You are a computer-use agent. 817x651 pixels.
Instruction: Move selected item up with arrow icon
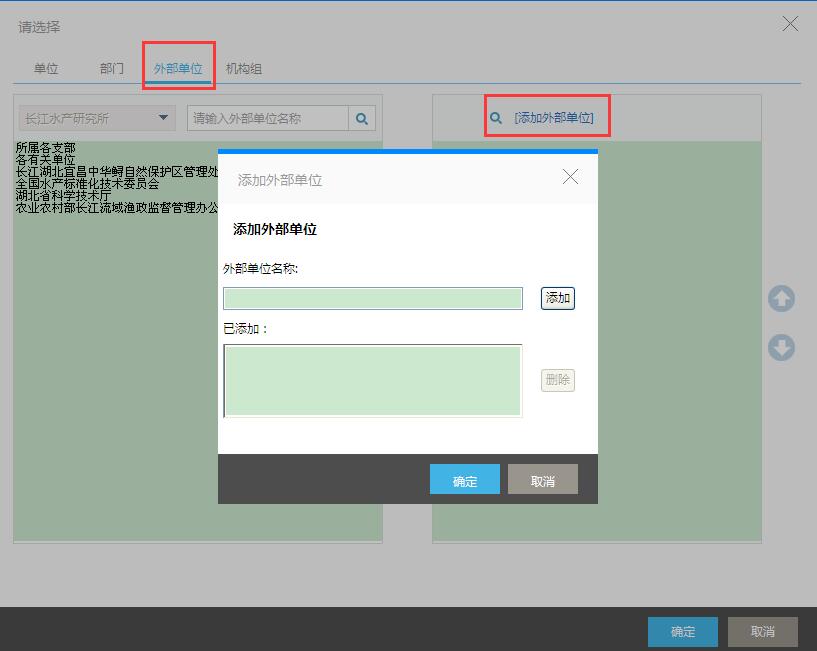[781, 299]
